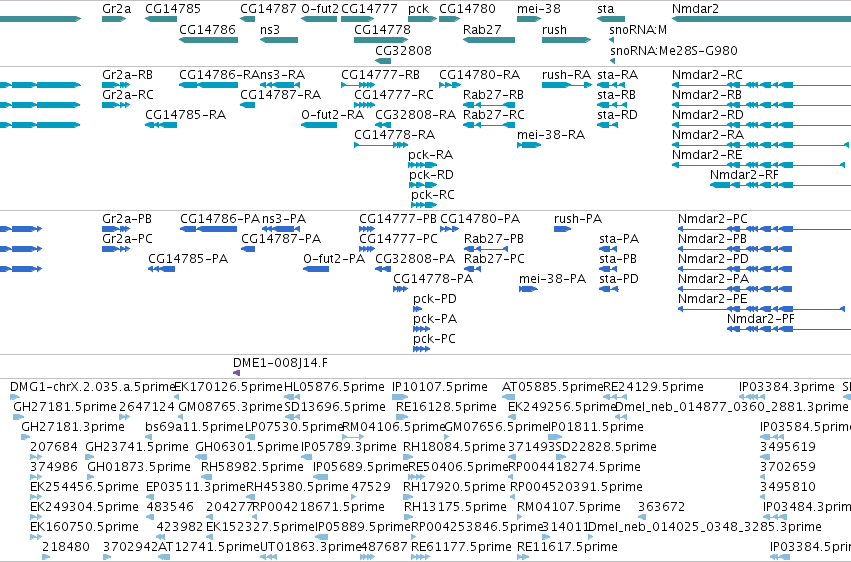Select the CG14787 gene label
This screenshot has height=562, width=851.
click(268, 9)
